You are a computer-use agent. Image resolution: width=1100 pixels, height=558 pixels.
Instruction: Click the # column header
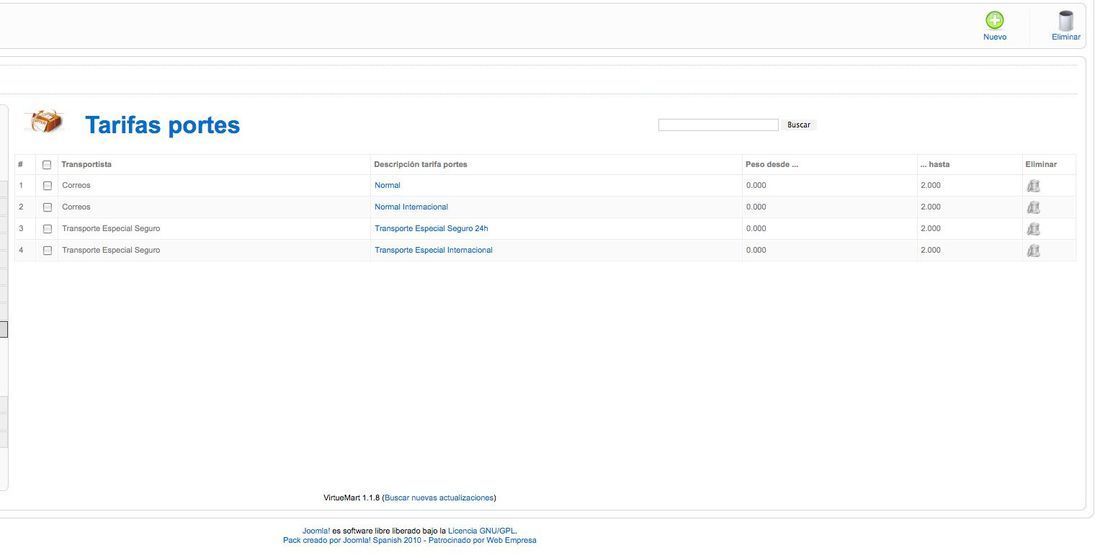[20, 164]
